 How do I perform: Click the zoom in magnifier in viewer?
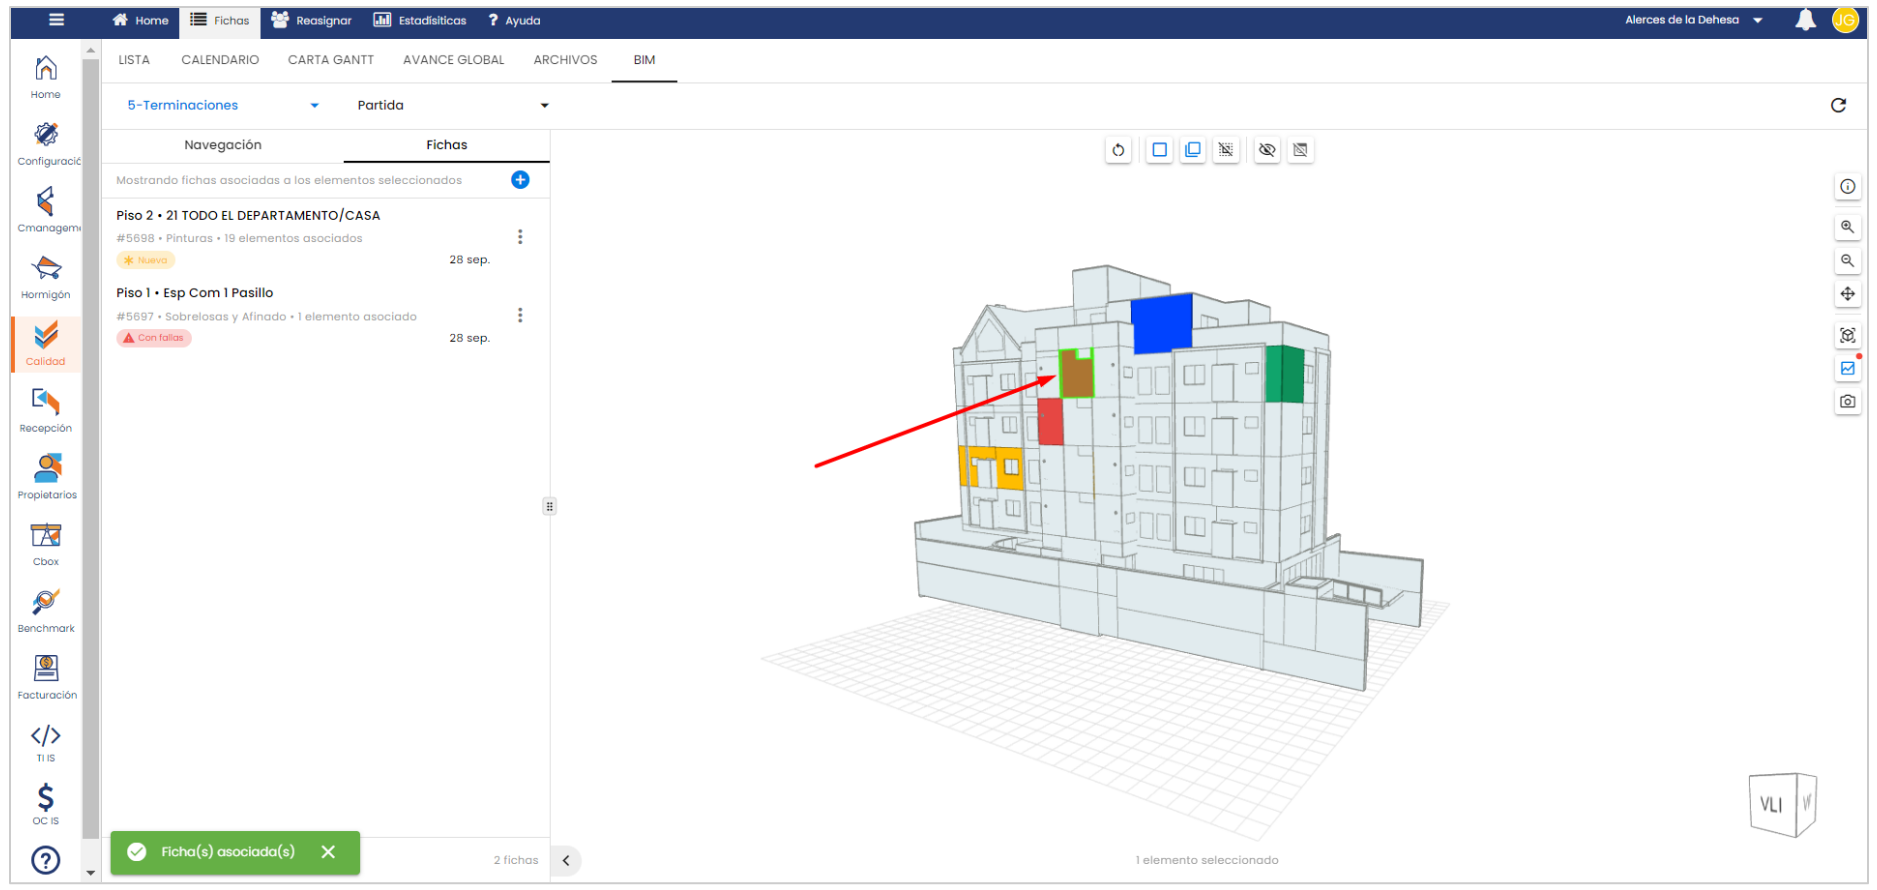click(x=1847, y=227)
